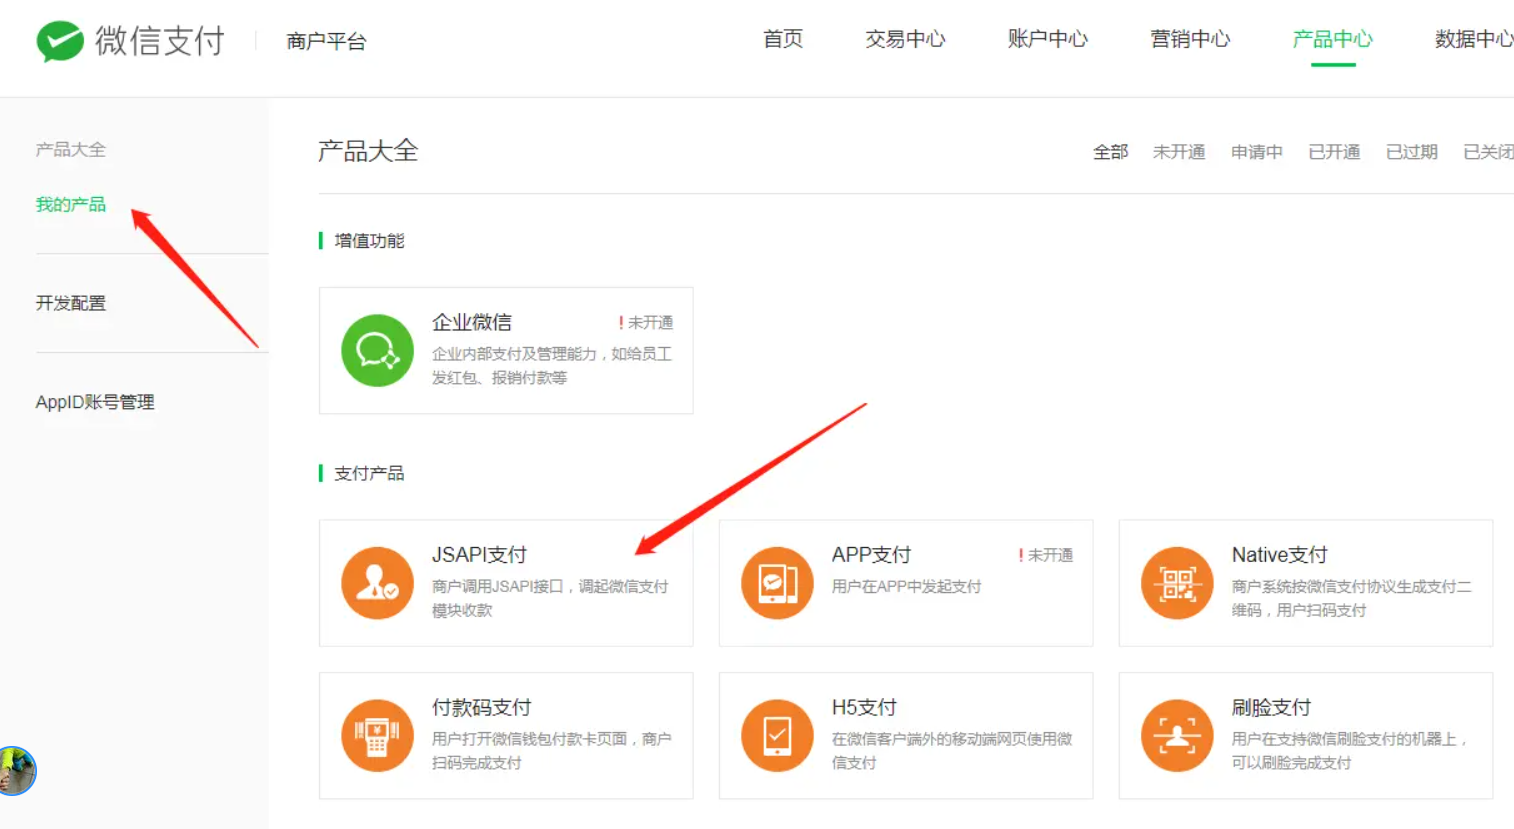The height and width of the screenshot is (829, 1514).
Task: Select the 产品中心 navigation tab
Action: pyautogui.click(x=1332, y=39)
